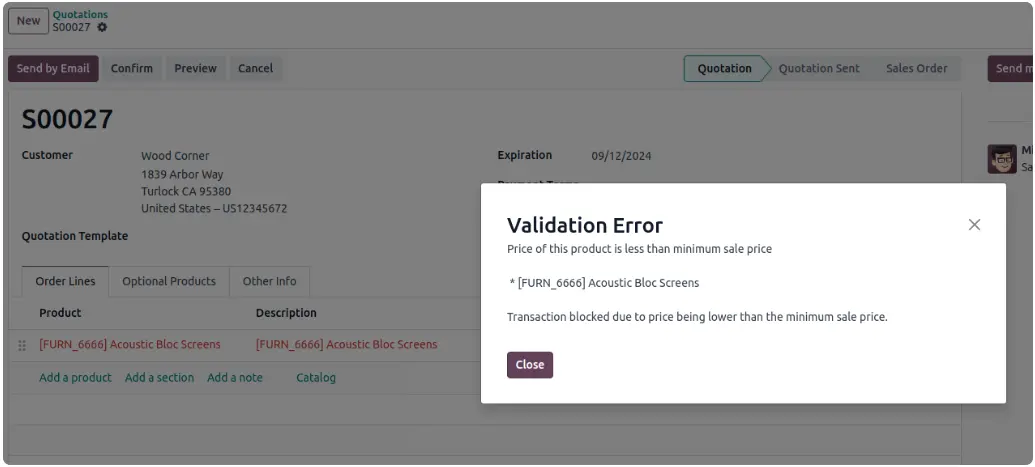Open the Quotations breadcrumb link
The height and width of the screenshot is (467, 1035).
pos(80,15)
